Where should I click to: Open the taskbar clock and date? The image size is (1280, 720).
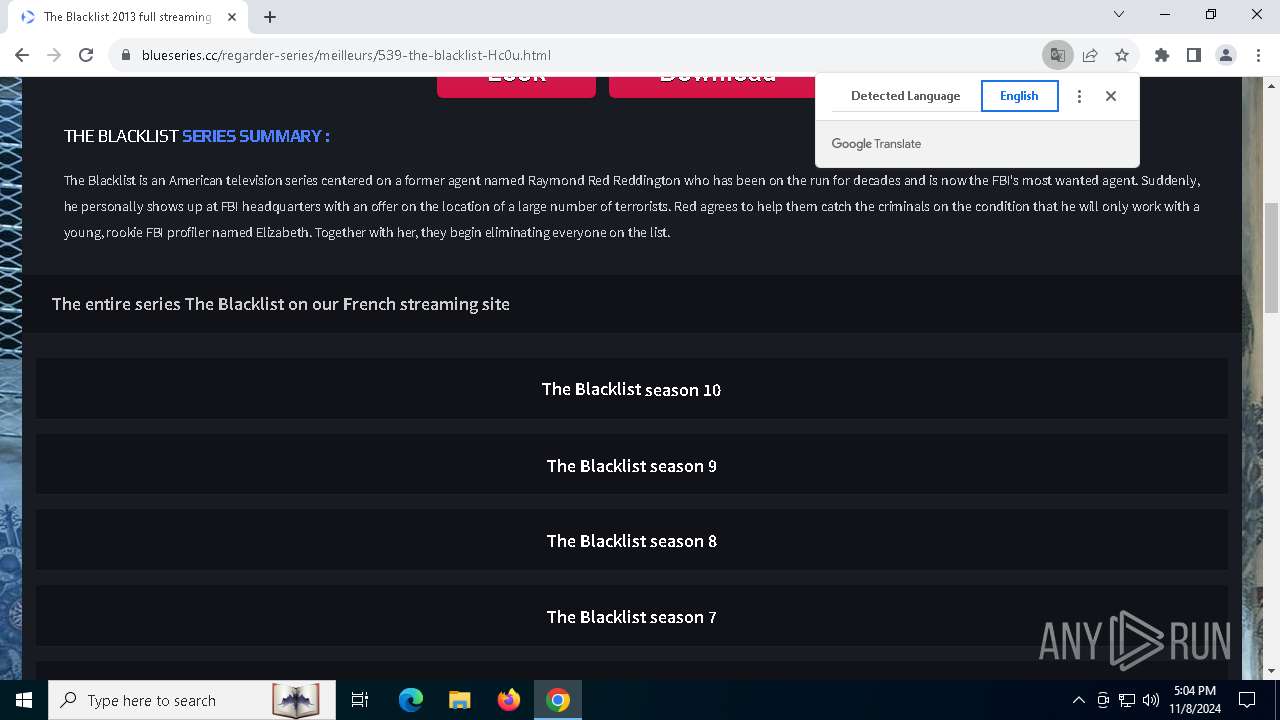1195,700
